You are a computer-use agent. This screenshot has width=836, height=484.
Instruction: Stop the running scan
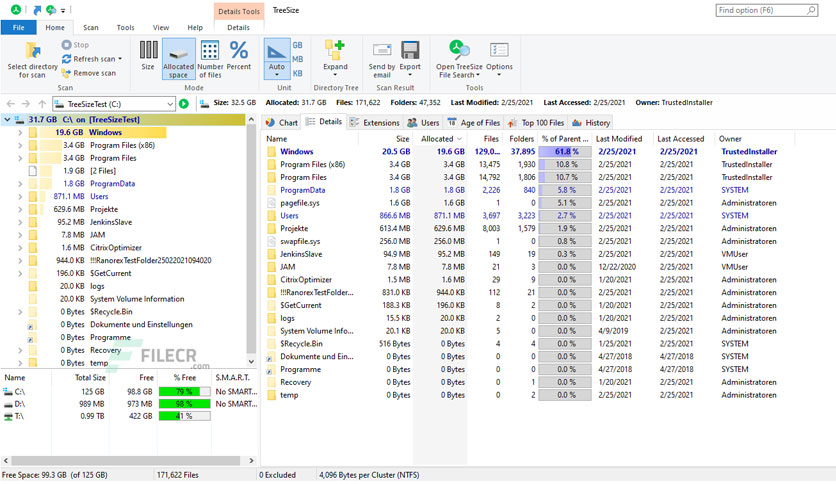(x=75, y=45)
